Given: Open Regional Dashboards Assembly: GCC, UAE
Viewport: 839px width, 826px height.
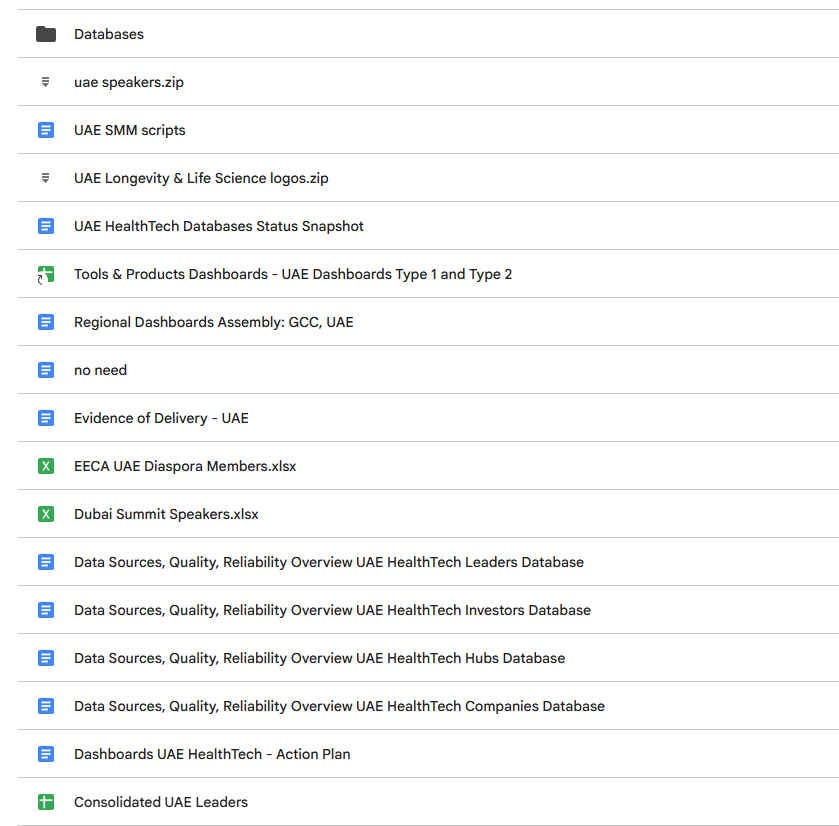Looking at the screenshot, I should 213,322.
